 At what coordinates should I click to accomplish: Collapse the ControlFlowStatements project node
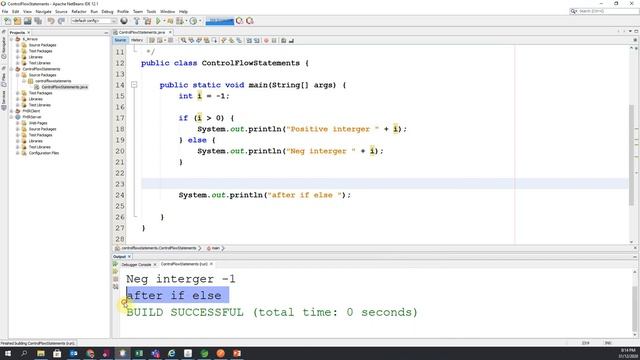click(x=11, y=69)
